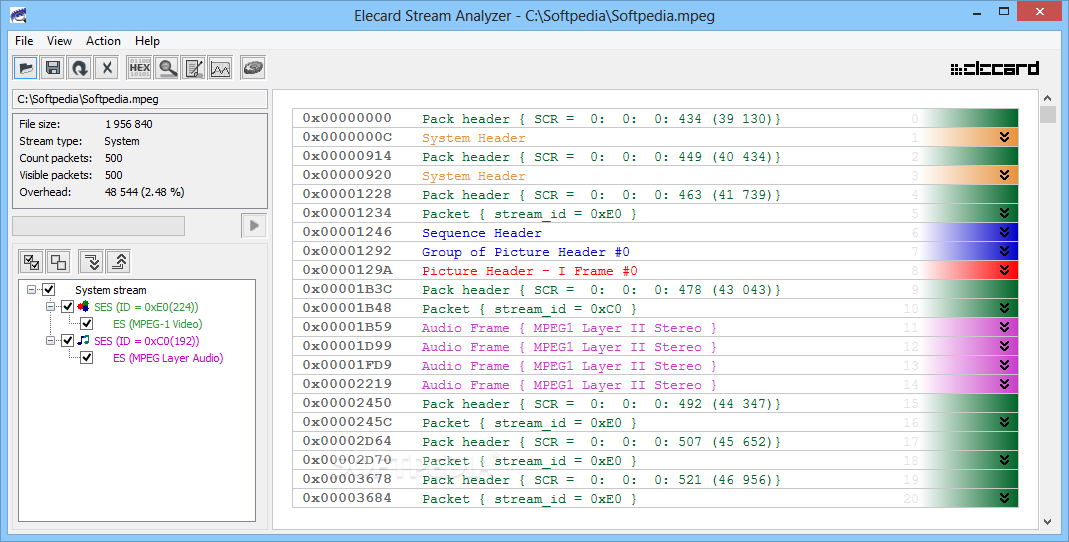Close the file with the X toolbar icon

tap(106, 67)
